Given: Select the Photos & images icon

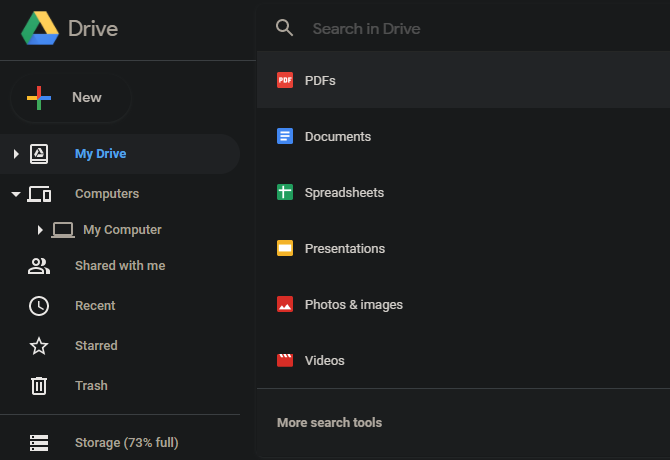Looking at the screenshot, I should click(285, 304).
